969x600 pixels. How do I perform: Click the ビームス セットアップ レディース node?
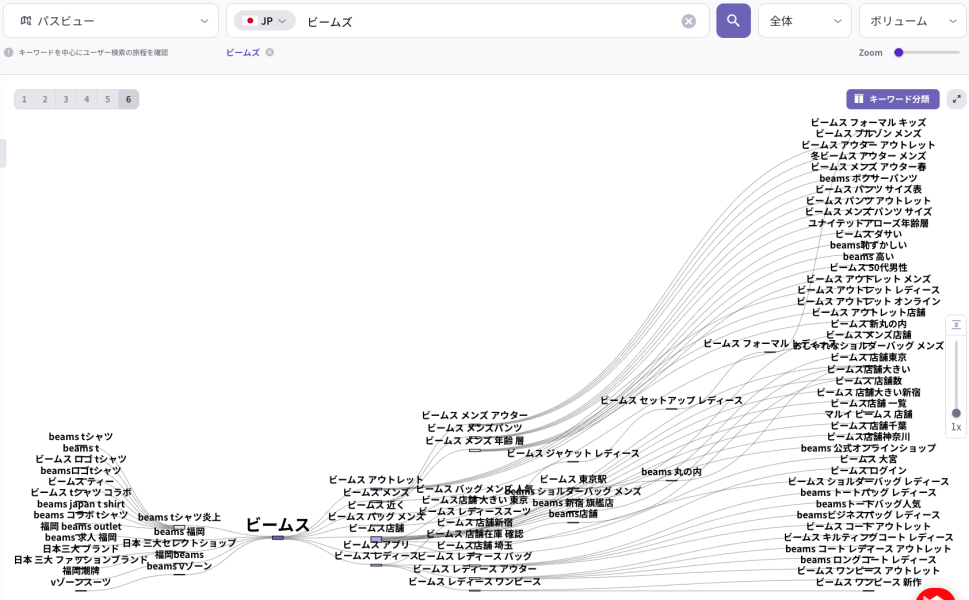[x=672, y=400]
